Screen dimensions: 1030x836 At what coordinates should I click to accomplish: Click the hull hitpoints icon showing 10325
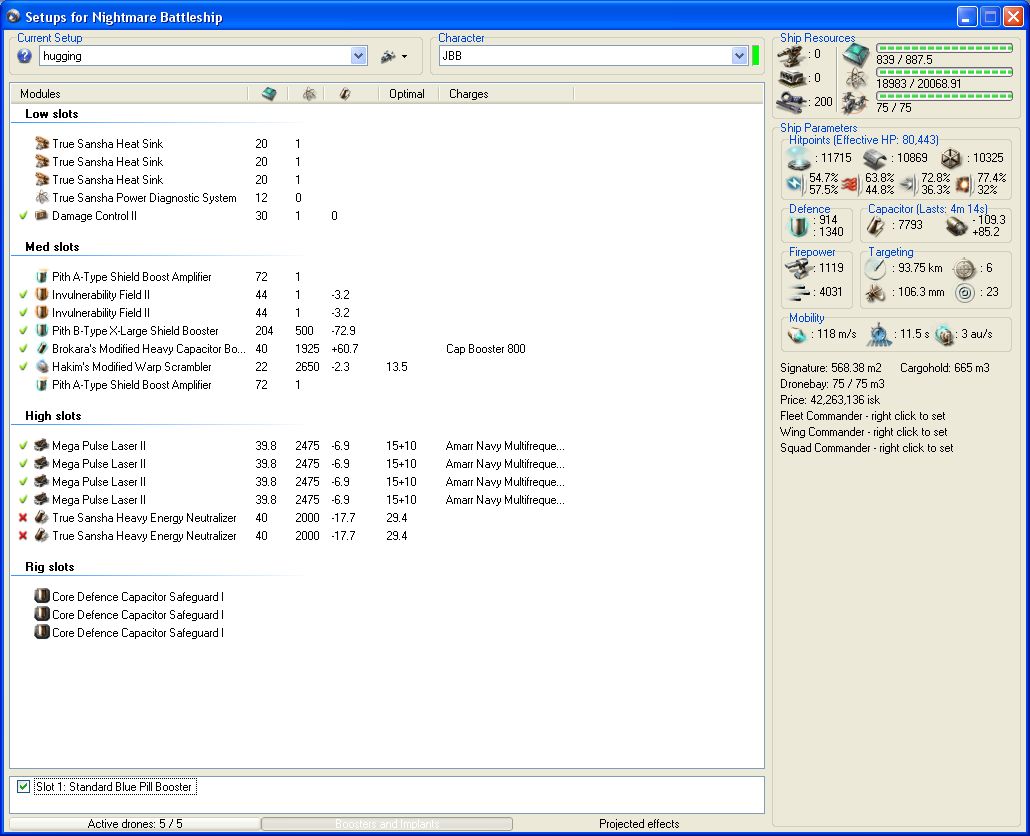tap(951, 158)
